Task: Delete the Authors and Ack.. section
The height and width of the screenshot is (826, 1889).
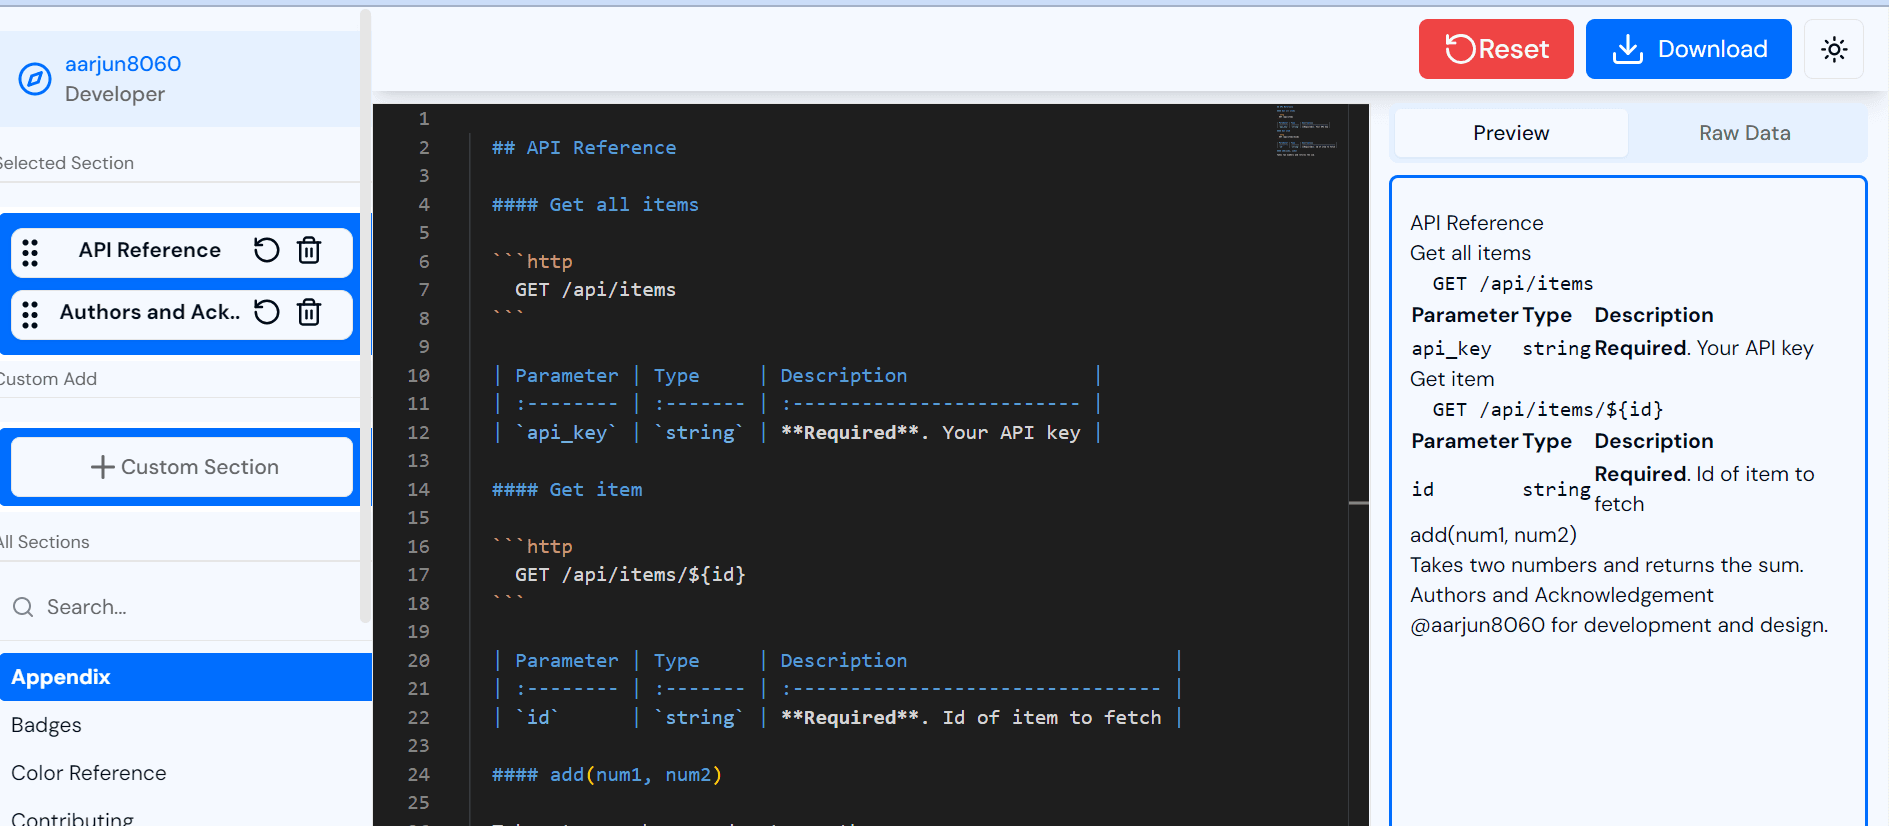Action: point(309,312)
